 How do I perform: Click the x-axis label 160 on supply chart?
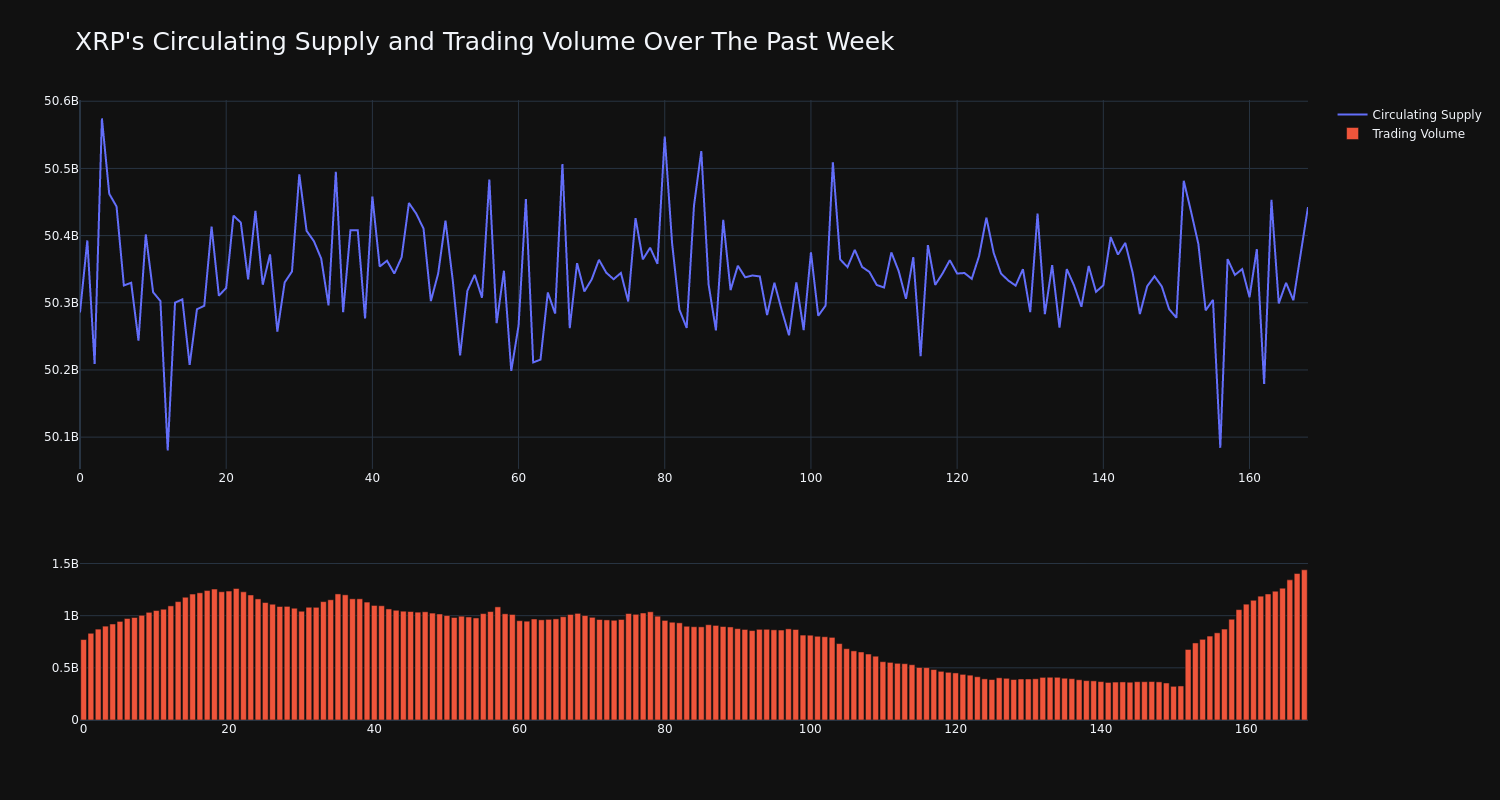(1249, 478)
